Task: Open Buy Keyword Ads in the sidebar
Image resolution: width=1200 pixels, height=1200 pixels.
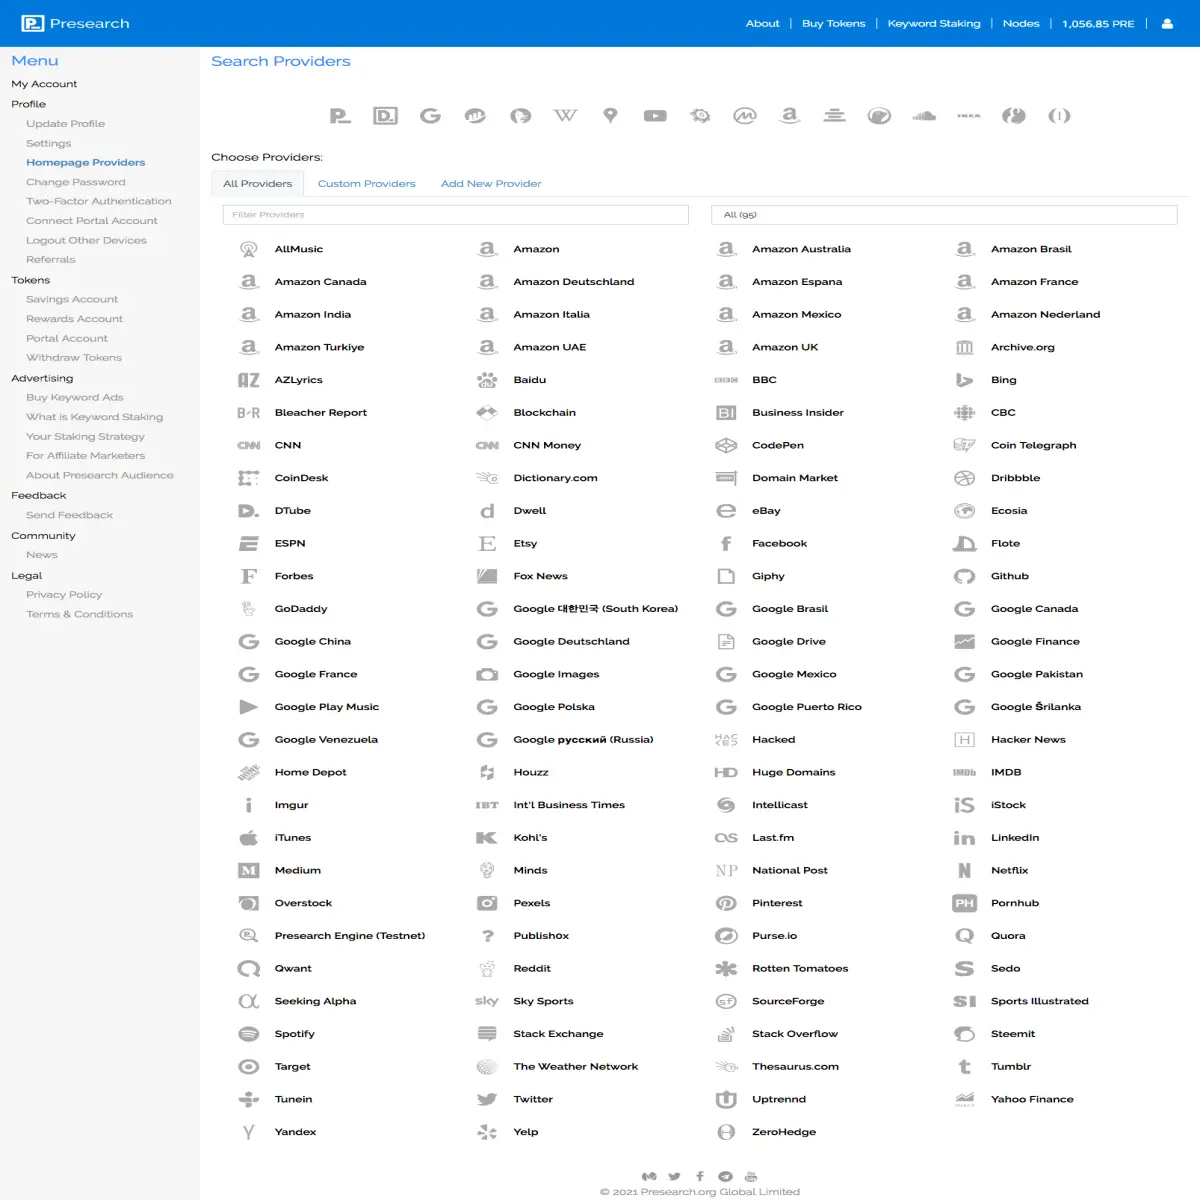Action: point(75,398)
